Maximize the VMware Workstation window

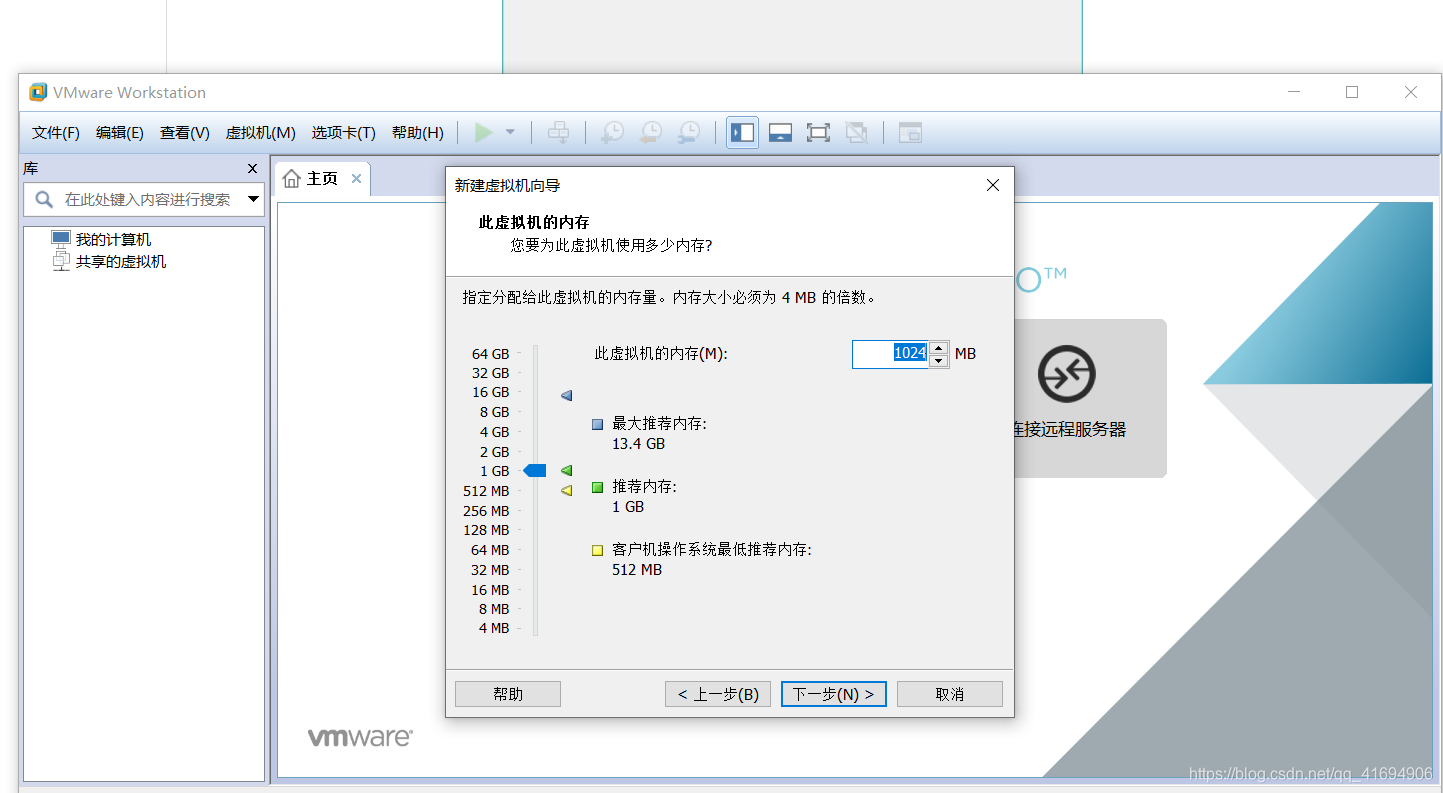pos(1352,92)
